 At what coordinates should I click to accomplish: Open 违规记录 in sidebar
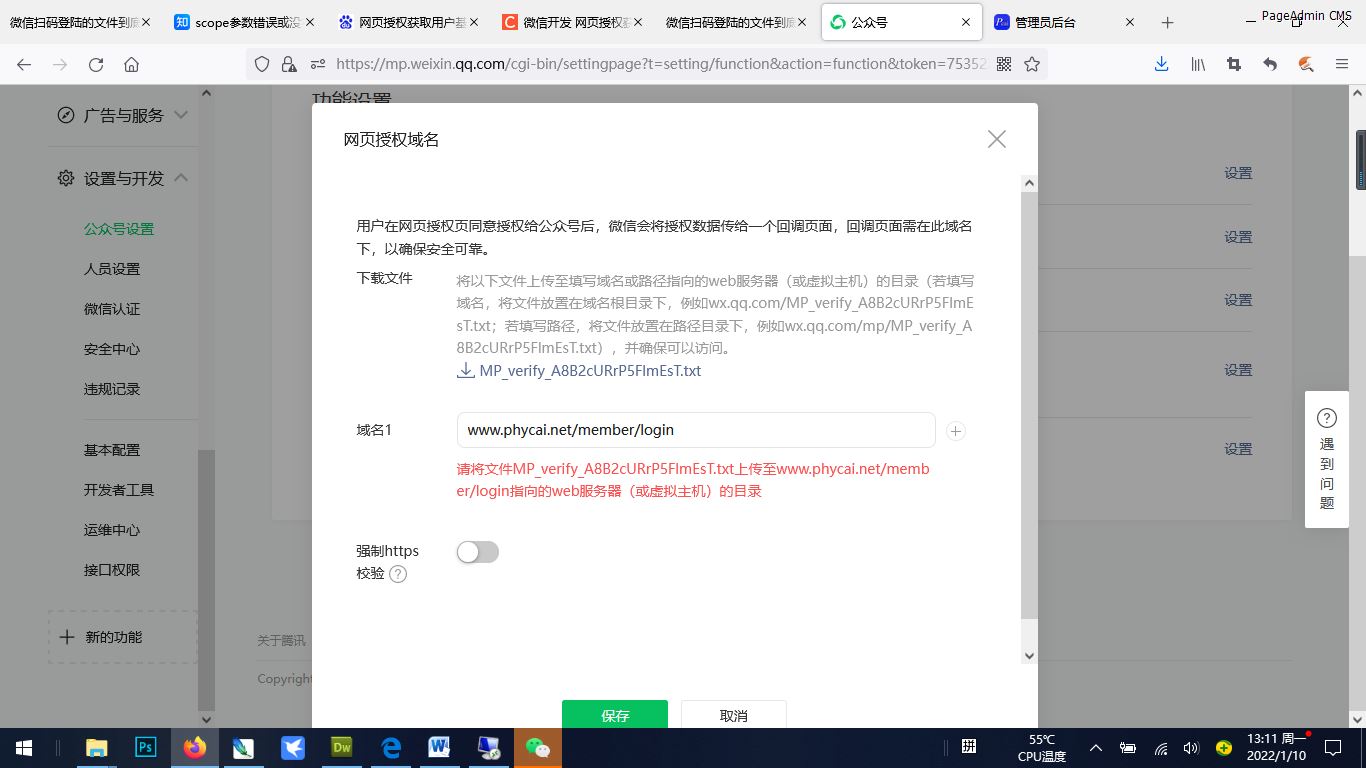[112, 389]
